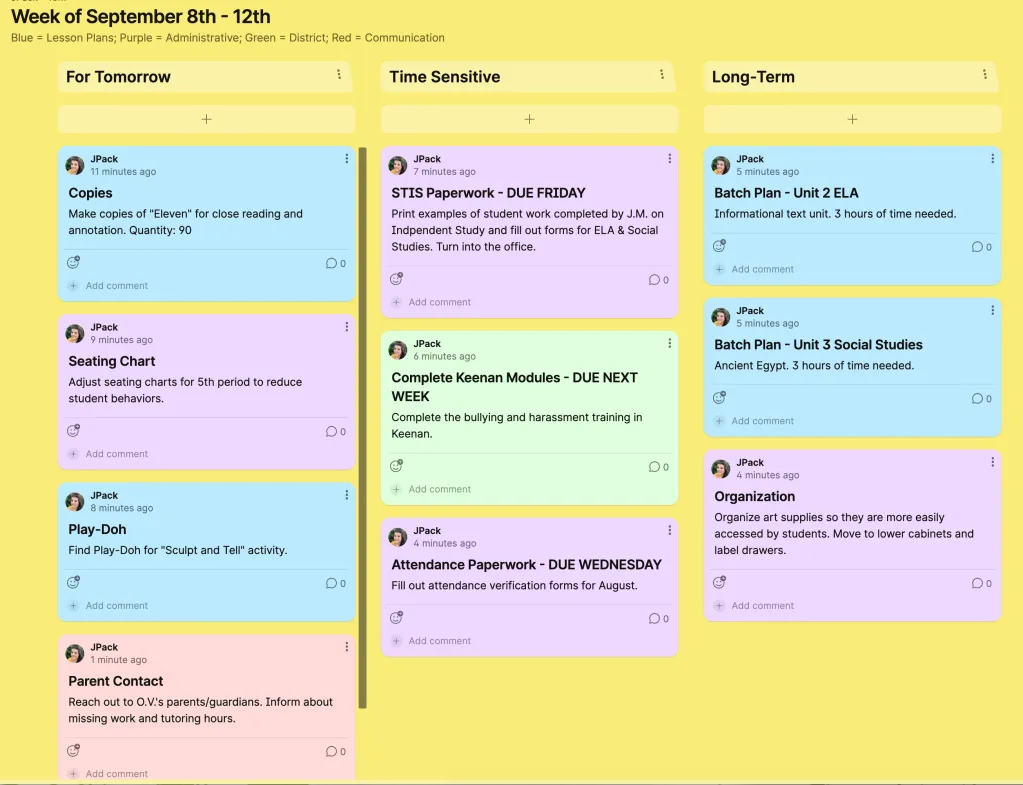
Task: Open comments count on Organization card
Action: (x=982, y=583)
